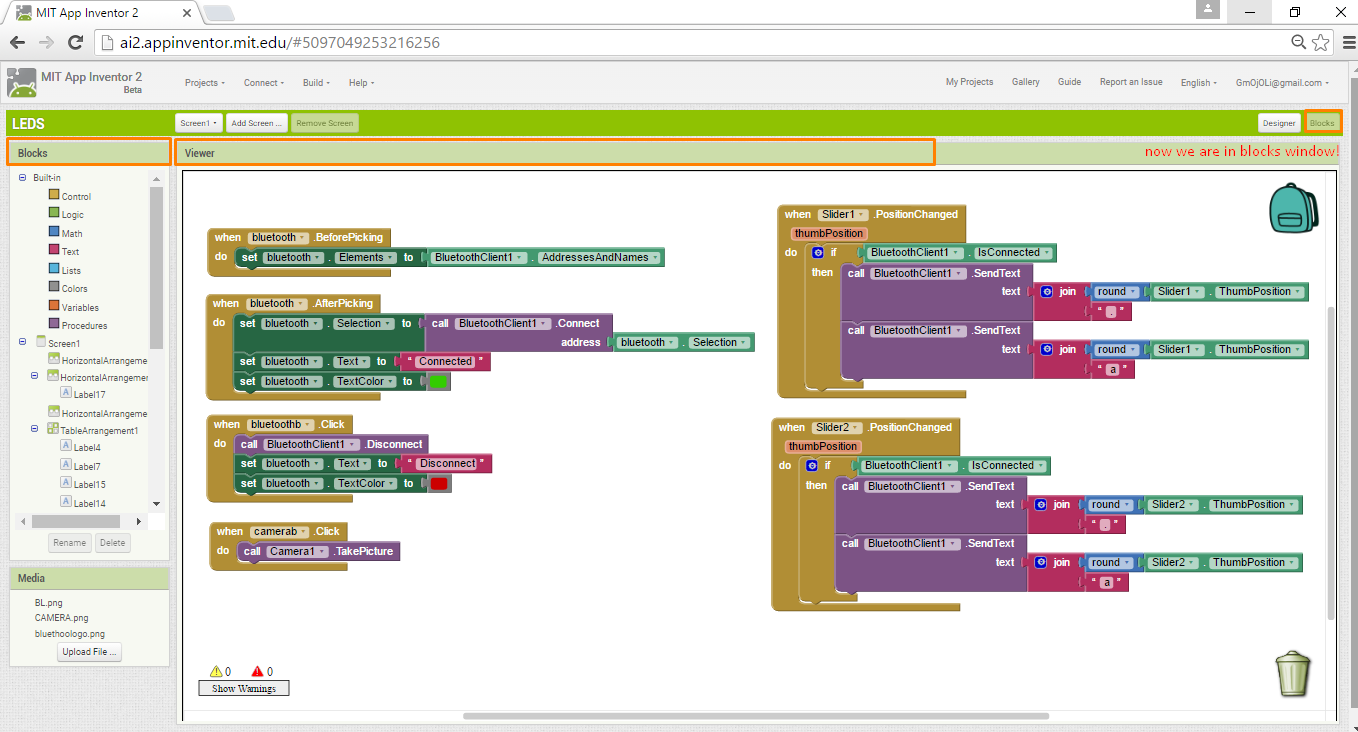Open the account email dropdown
Image resolution: width=1358 pixels, height=732 pixels.
pyautogui.click(x=1282, y=83)
